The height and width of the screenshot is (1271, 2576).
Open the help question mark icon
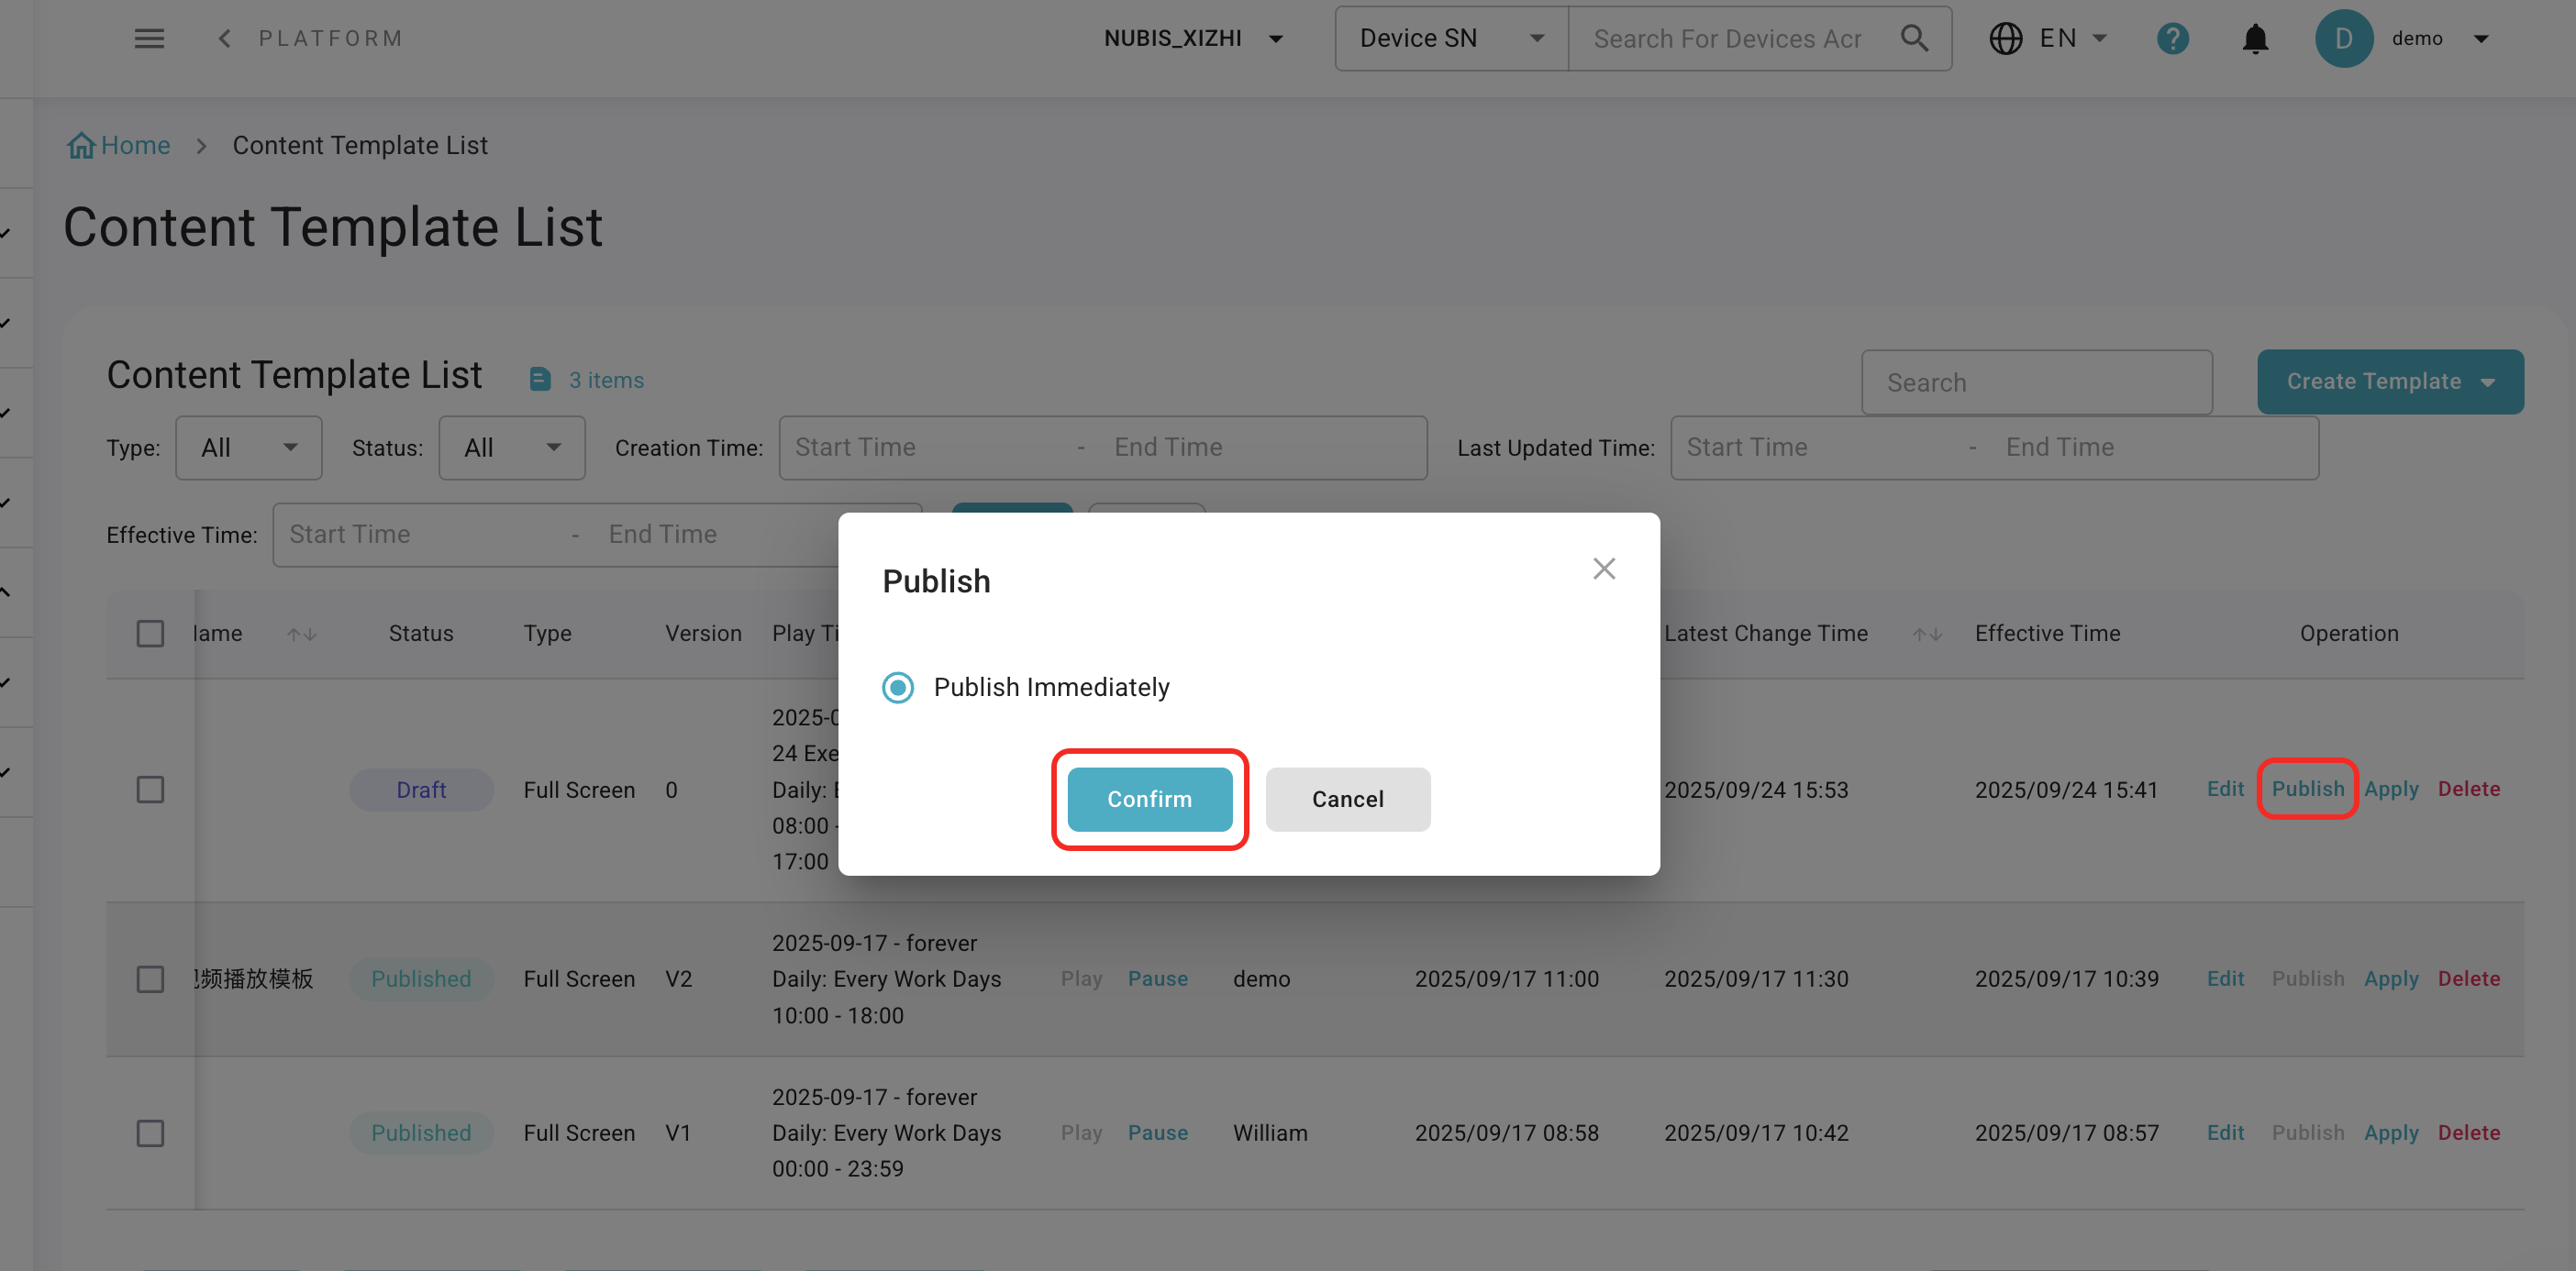(x=2172, y=38)
